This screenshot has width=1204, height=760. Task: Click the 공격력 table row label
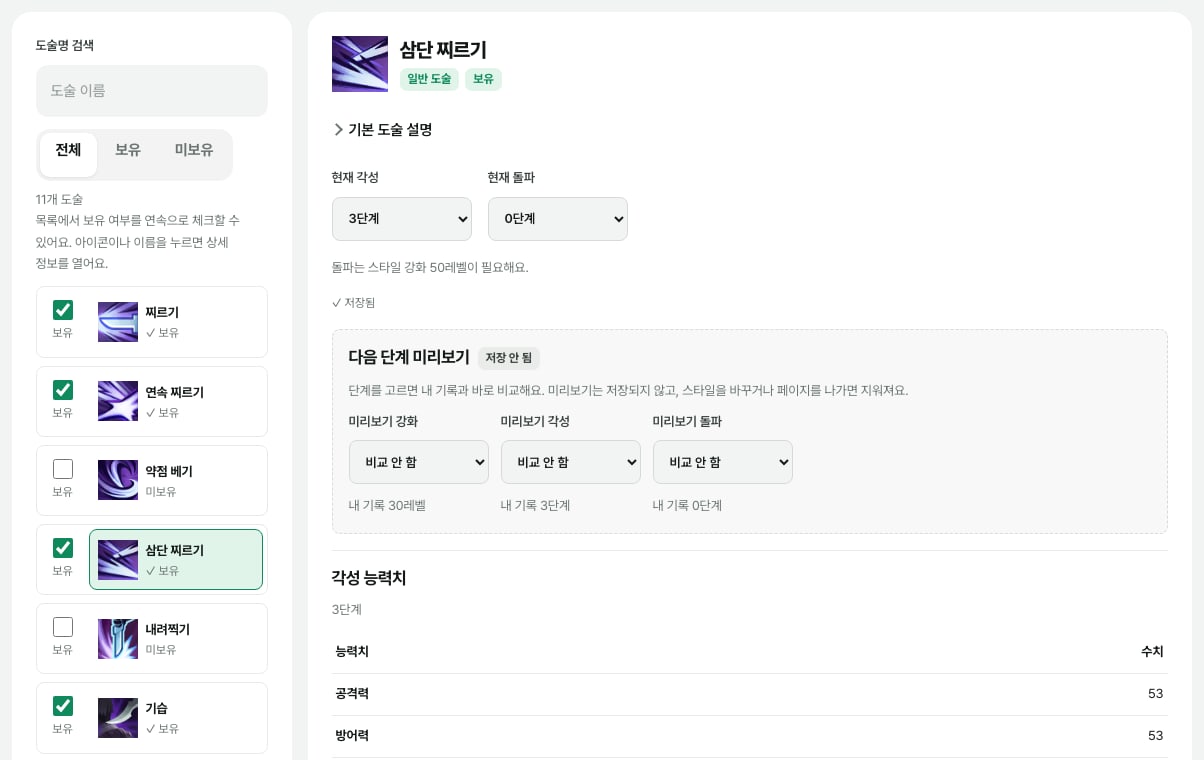(x=352, y=694)
